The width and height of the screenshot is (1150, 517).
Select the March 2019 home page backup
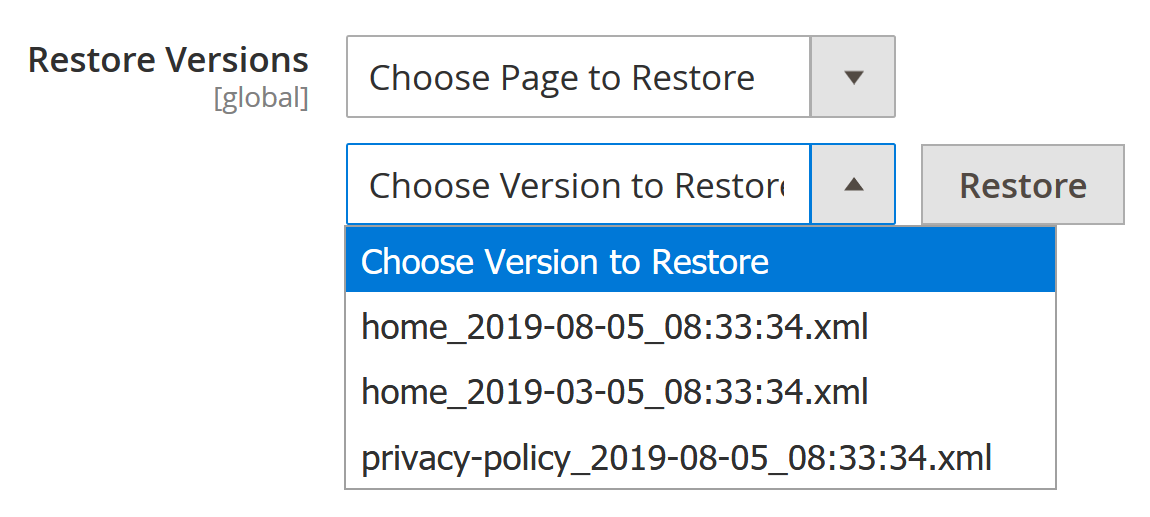click(x=614, y=391)
